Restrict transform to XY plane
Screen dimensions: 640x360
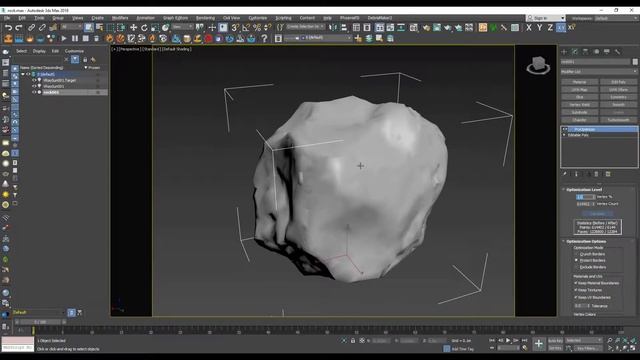[561, 27]
